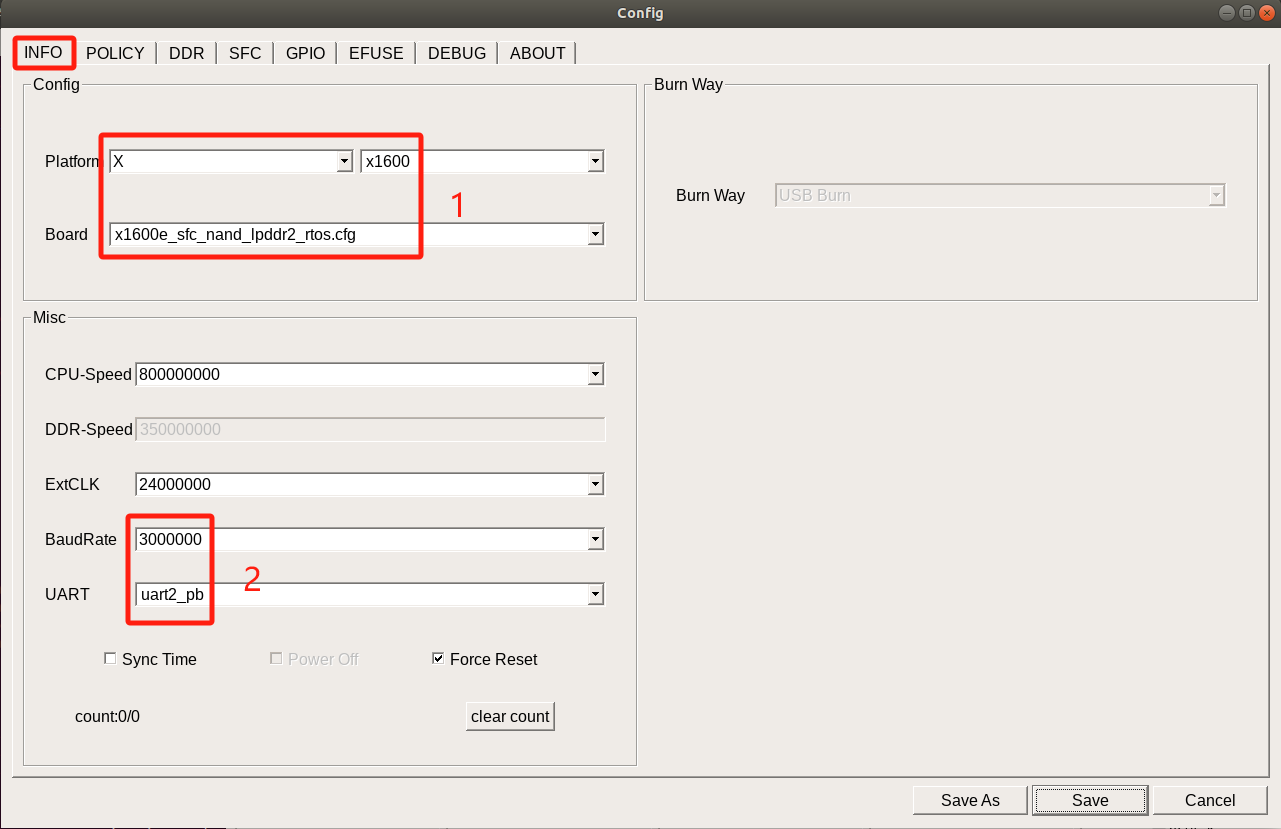Open the CPU-Speed dropdown arrow
This screenshot has width=1281, height=829.
[595, 374]
